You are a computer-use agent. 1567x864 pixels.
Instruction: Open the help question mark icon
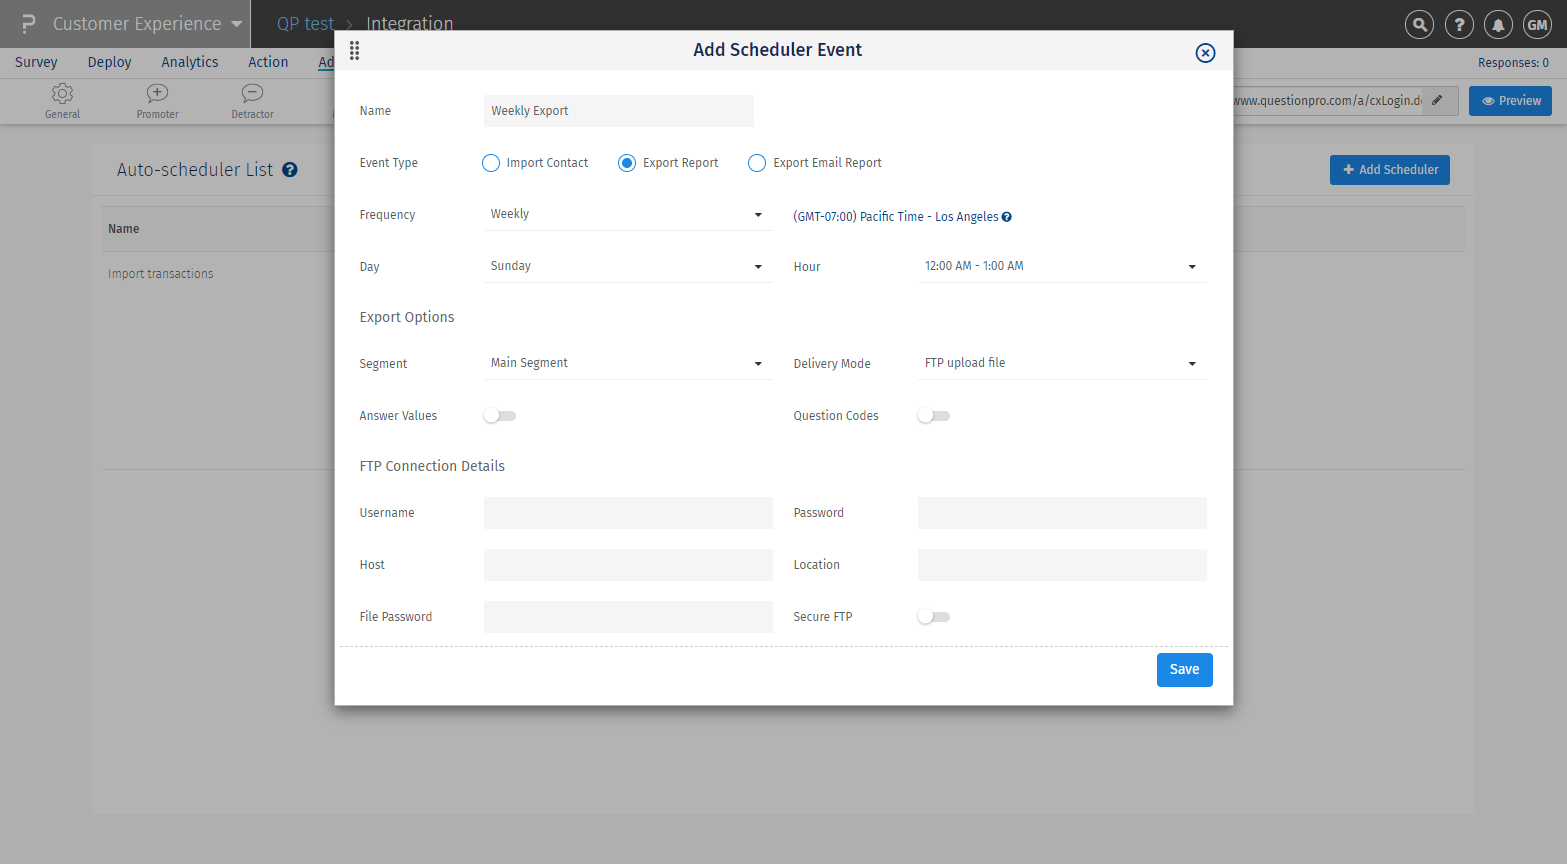point(1459,25)
